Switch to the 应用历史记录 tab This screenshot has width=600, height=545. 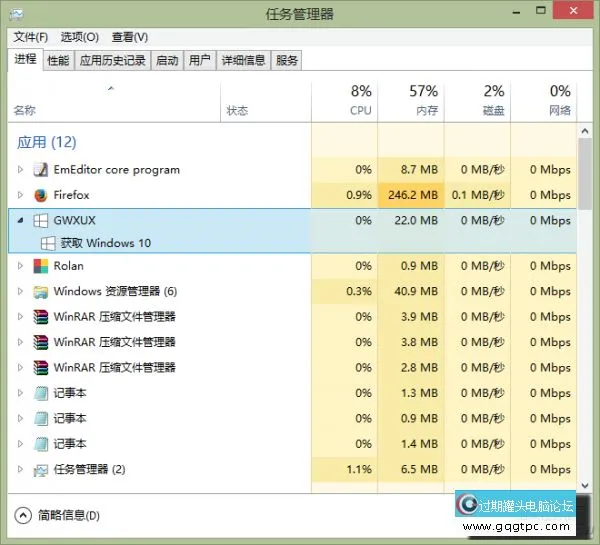(x=112, y=60)
